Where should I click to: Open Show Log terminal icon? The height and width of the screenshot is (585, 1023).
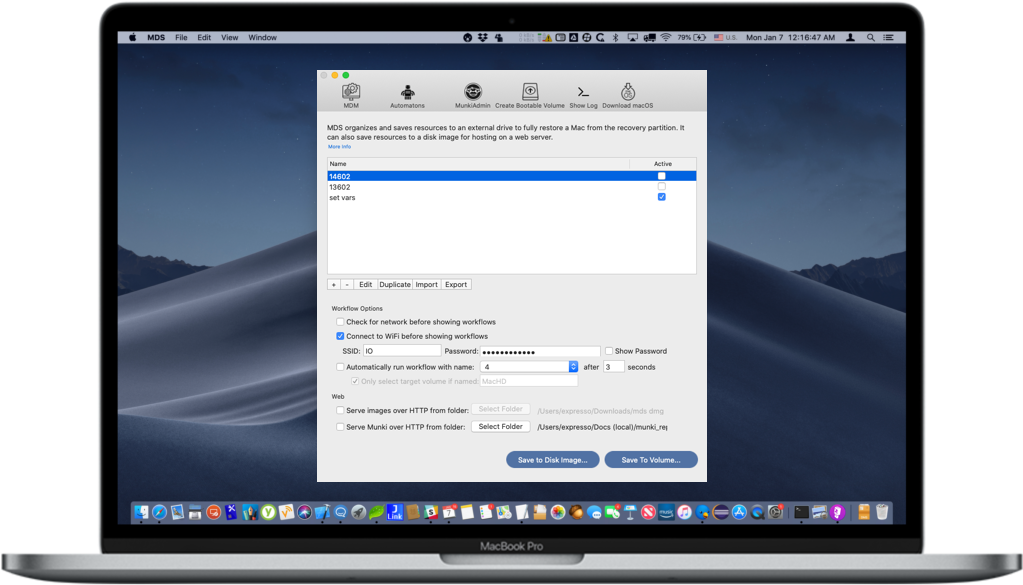click(x=583, y=92)
